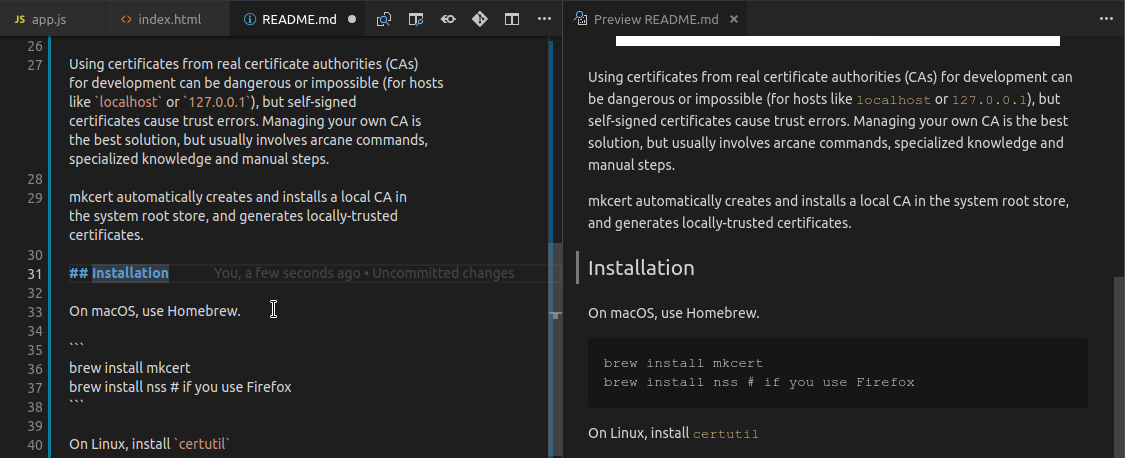Click 'brew install mkcert' line in editor
Image resolution: width=1125 pixels, height=458 pixels.
130,368
